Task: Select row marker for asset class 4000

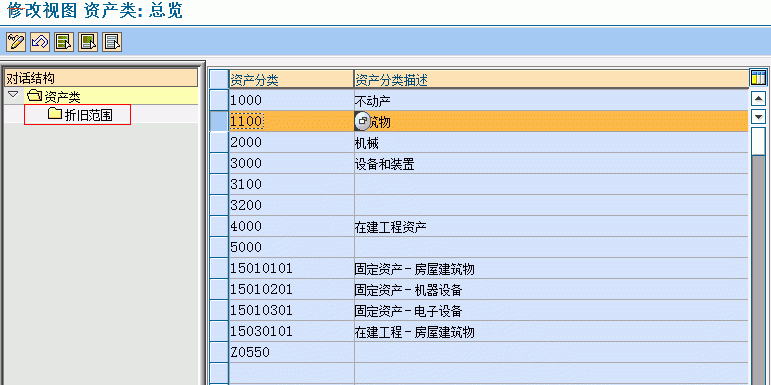Action: 219,226
